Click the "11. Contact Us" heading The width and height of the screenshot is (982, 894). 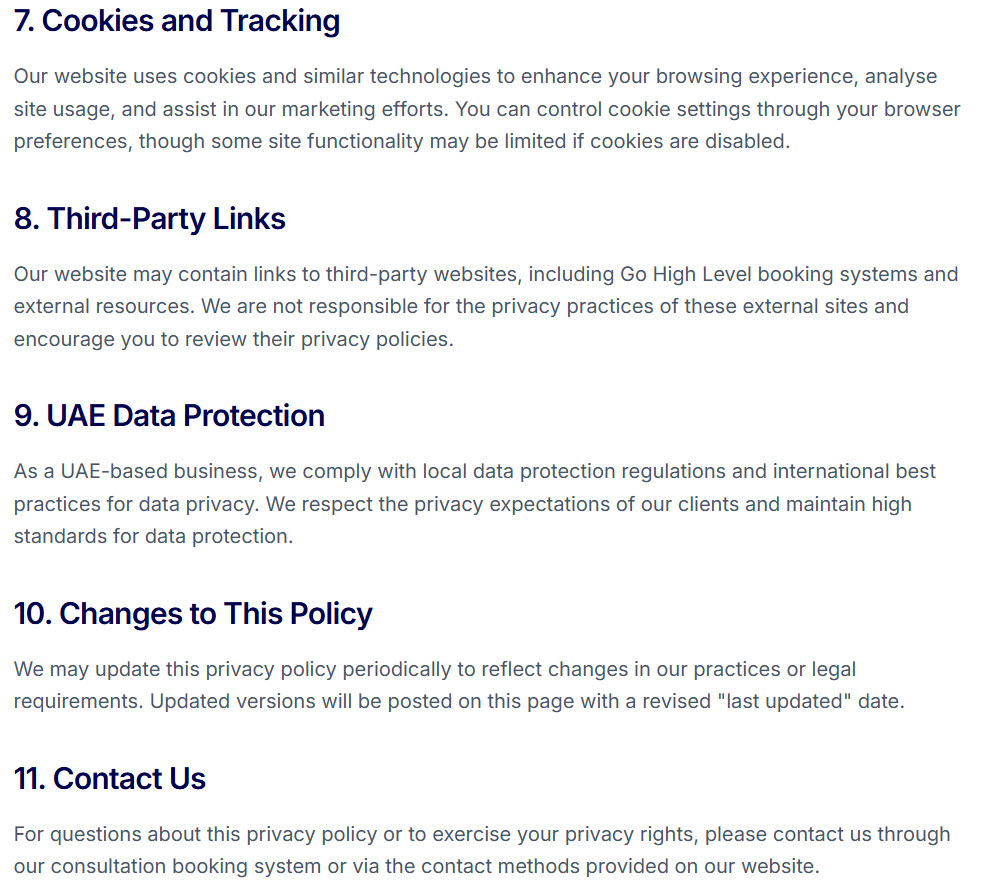point(110,778)
